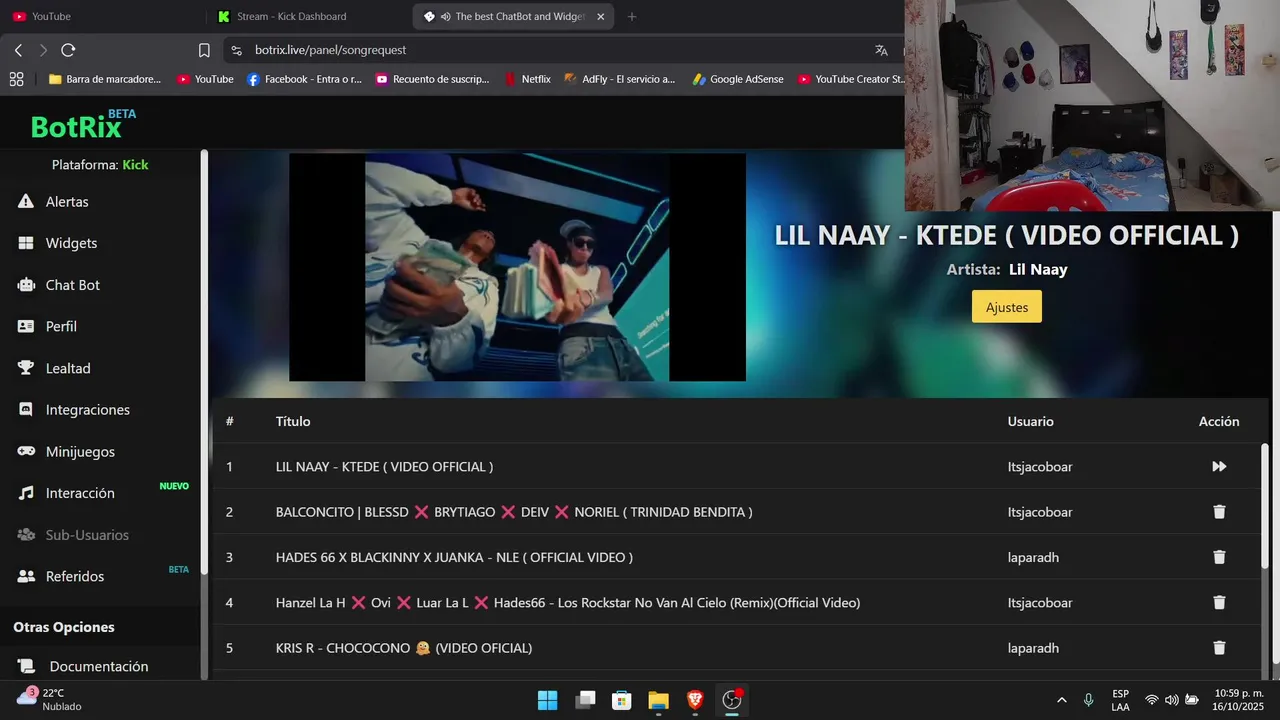Click the Usuario column header

[1030, 421]
